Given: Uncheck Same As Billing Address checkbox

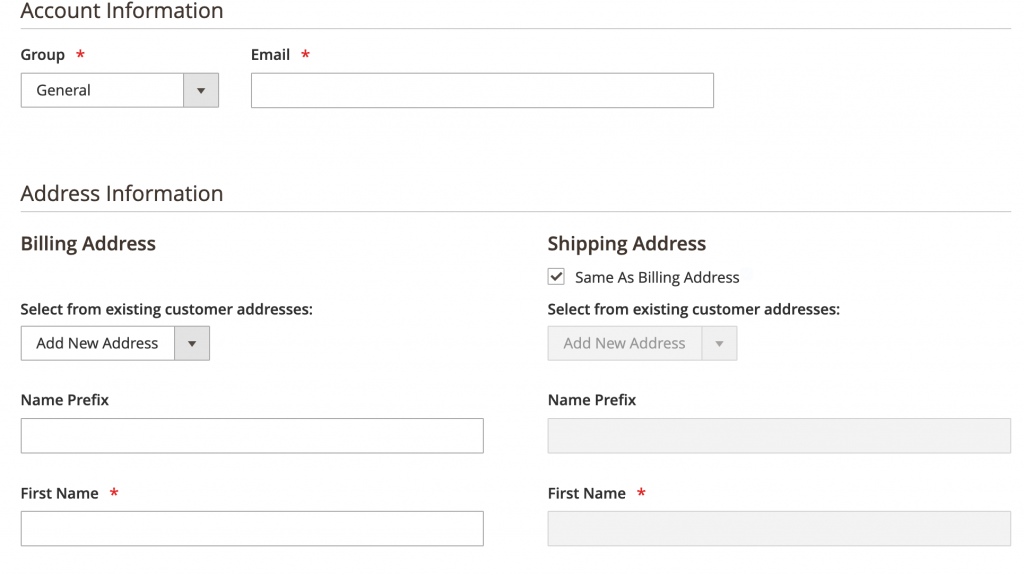Looking at the screenshot, I should tap(556, 277).
